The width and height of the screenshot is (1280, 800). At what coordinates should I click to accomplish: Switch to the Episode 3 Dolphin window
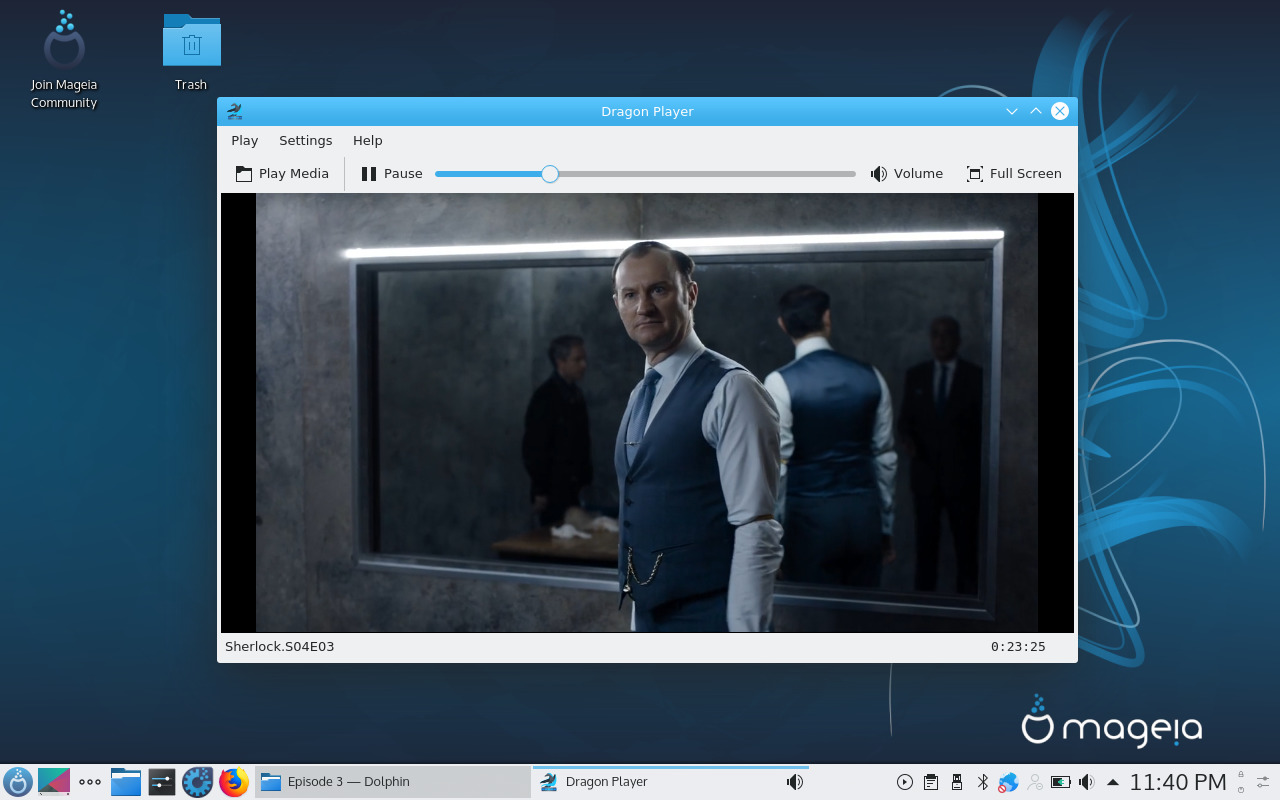[350, 782]
